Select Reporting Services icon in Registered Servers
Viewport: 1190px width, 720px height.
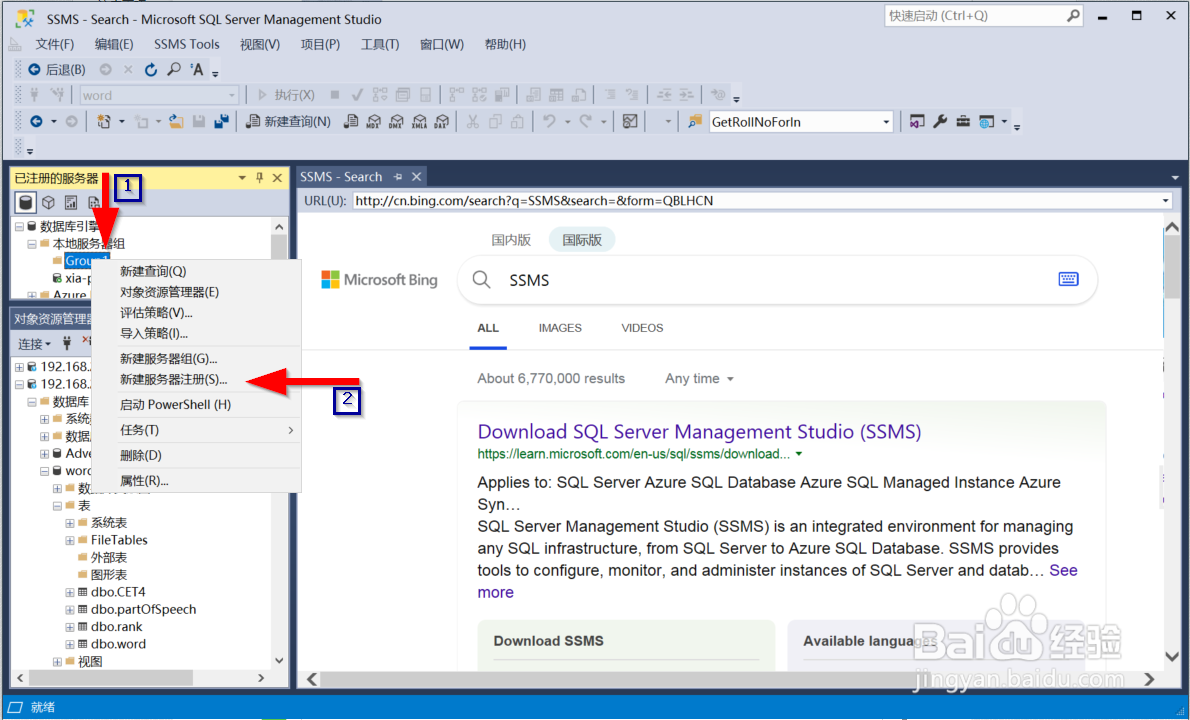click(x=71, y=203)
